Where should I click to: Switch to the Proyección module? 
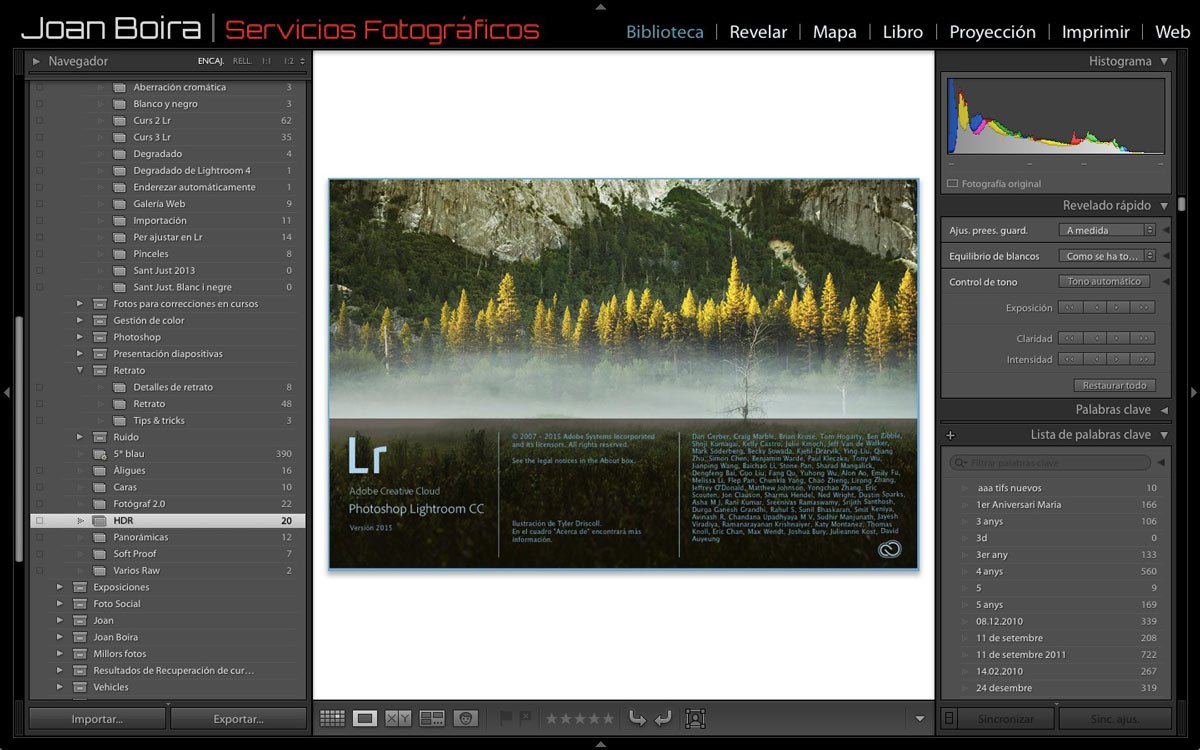coord(992,32)
